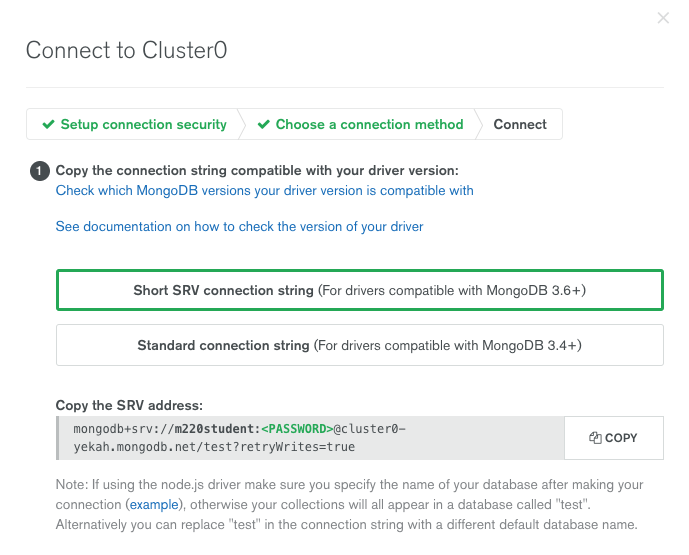Click the Copy the SRV address label
The image size is (689, 555).
click(129, 405)
